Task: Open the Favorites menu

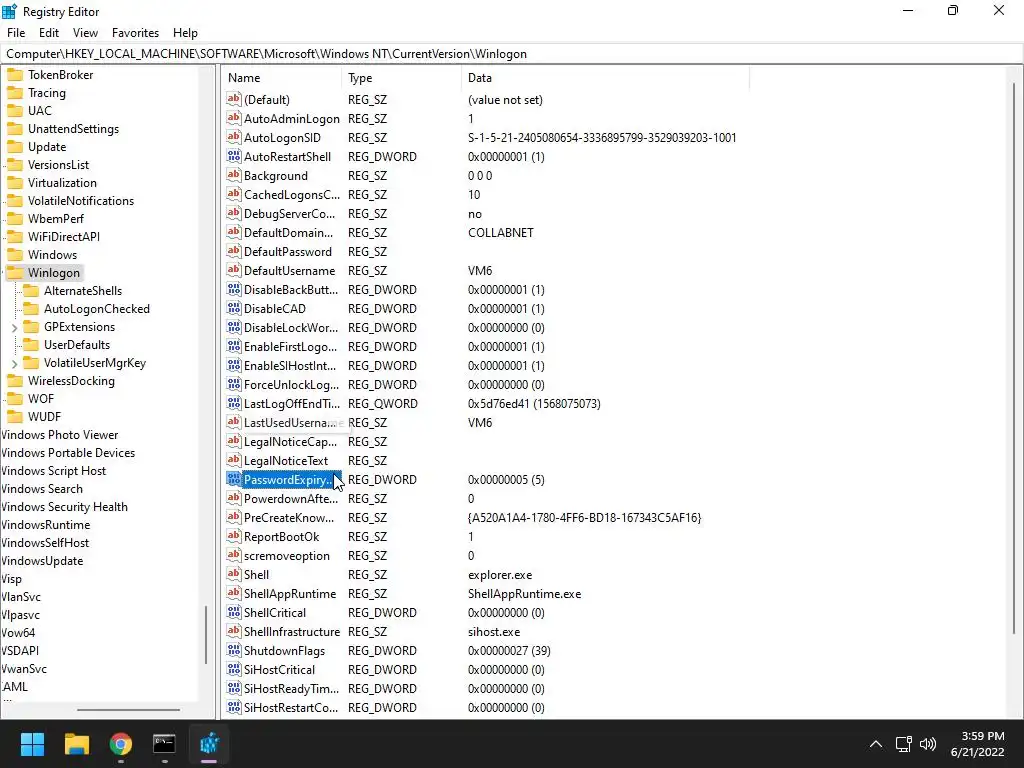Action: click(x=135, y=33)
